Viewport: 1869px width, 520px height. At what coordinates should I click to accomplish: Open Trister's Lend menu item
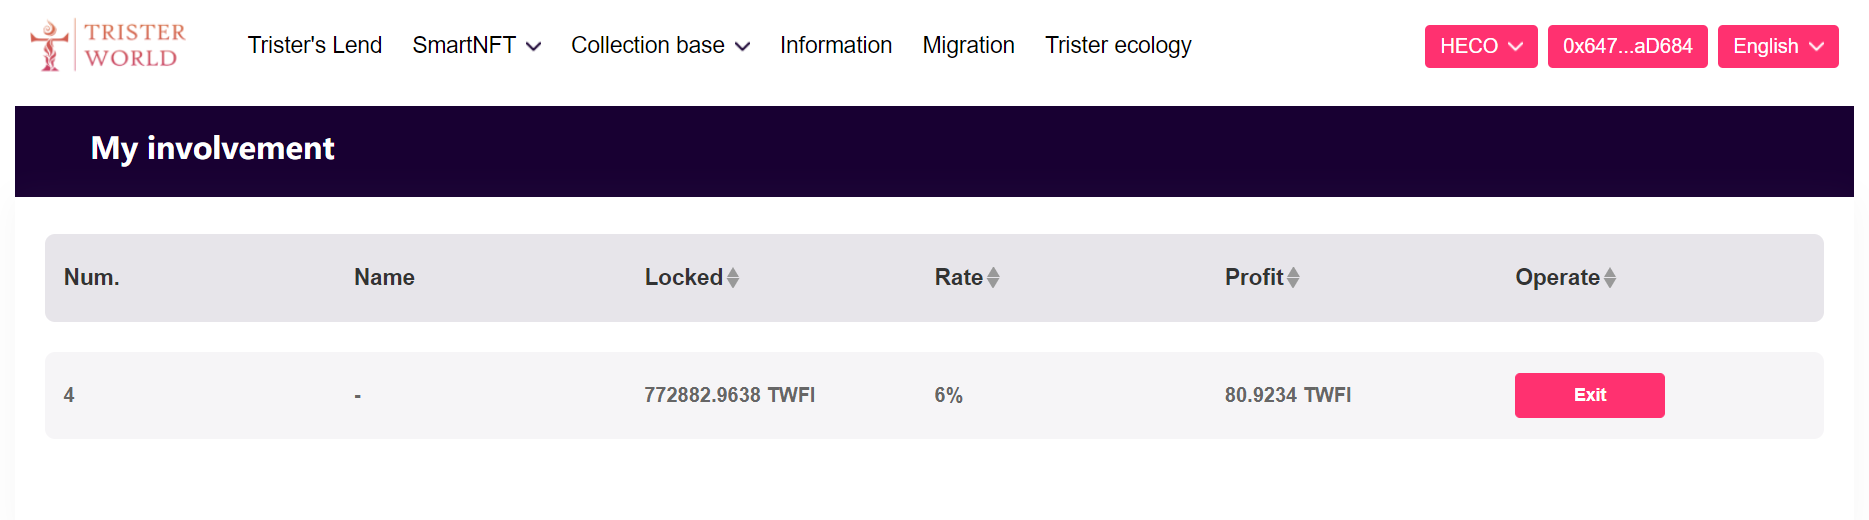pos(315,46)
